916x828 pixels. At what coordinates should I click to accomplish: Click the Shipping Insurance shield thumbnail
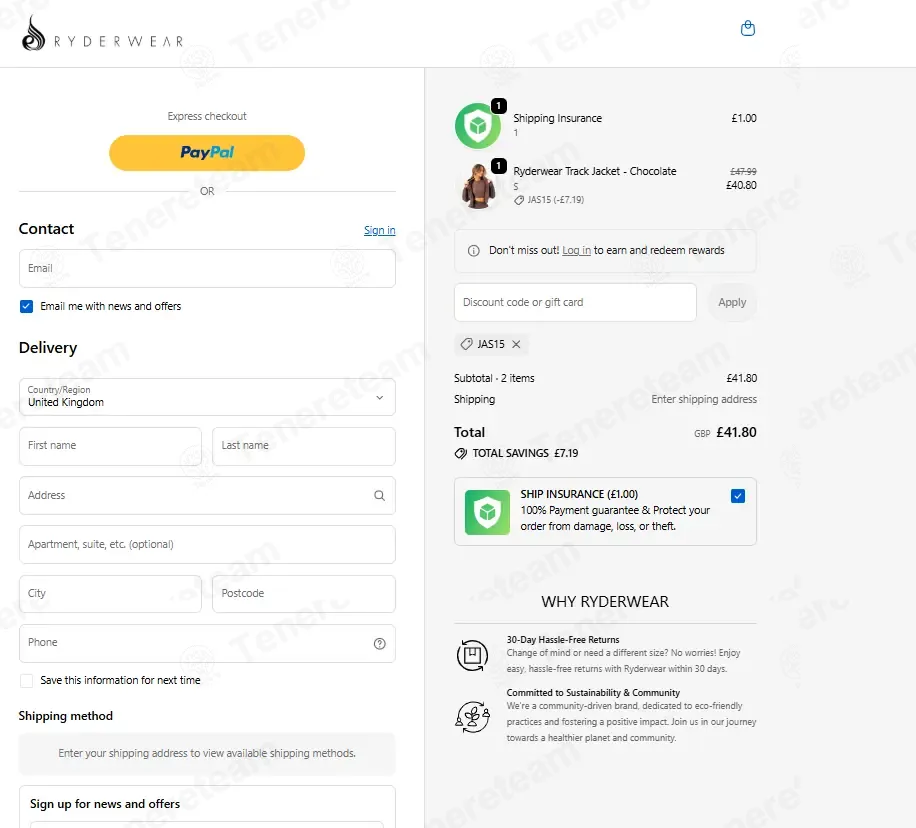[478, 126]
